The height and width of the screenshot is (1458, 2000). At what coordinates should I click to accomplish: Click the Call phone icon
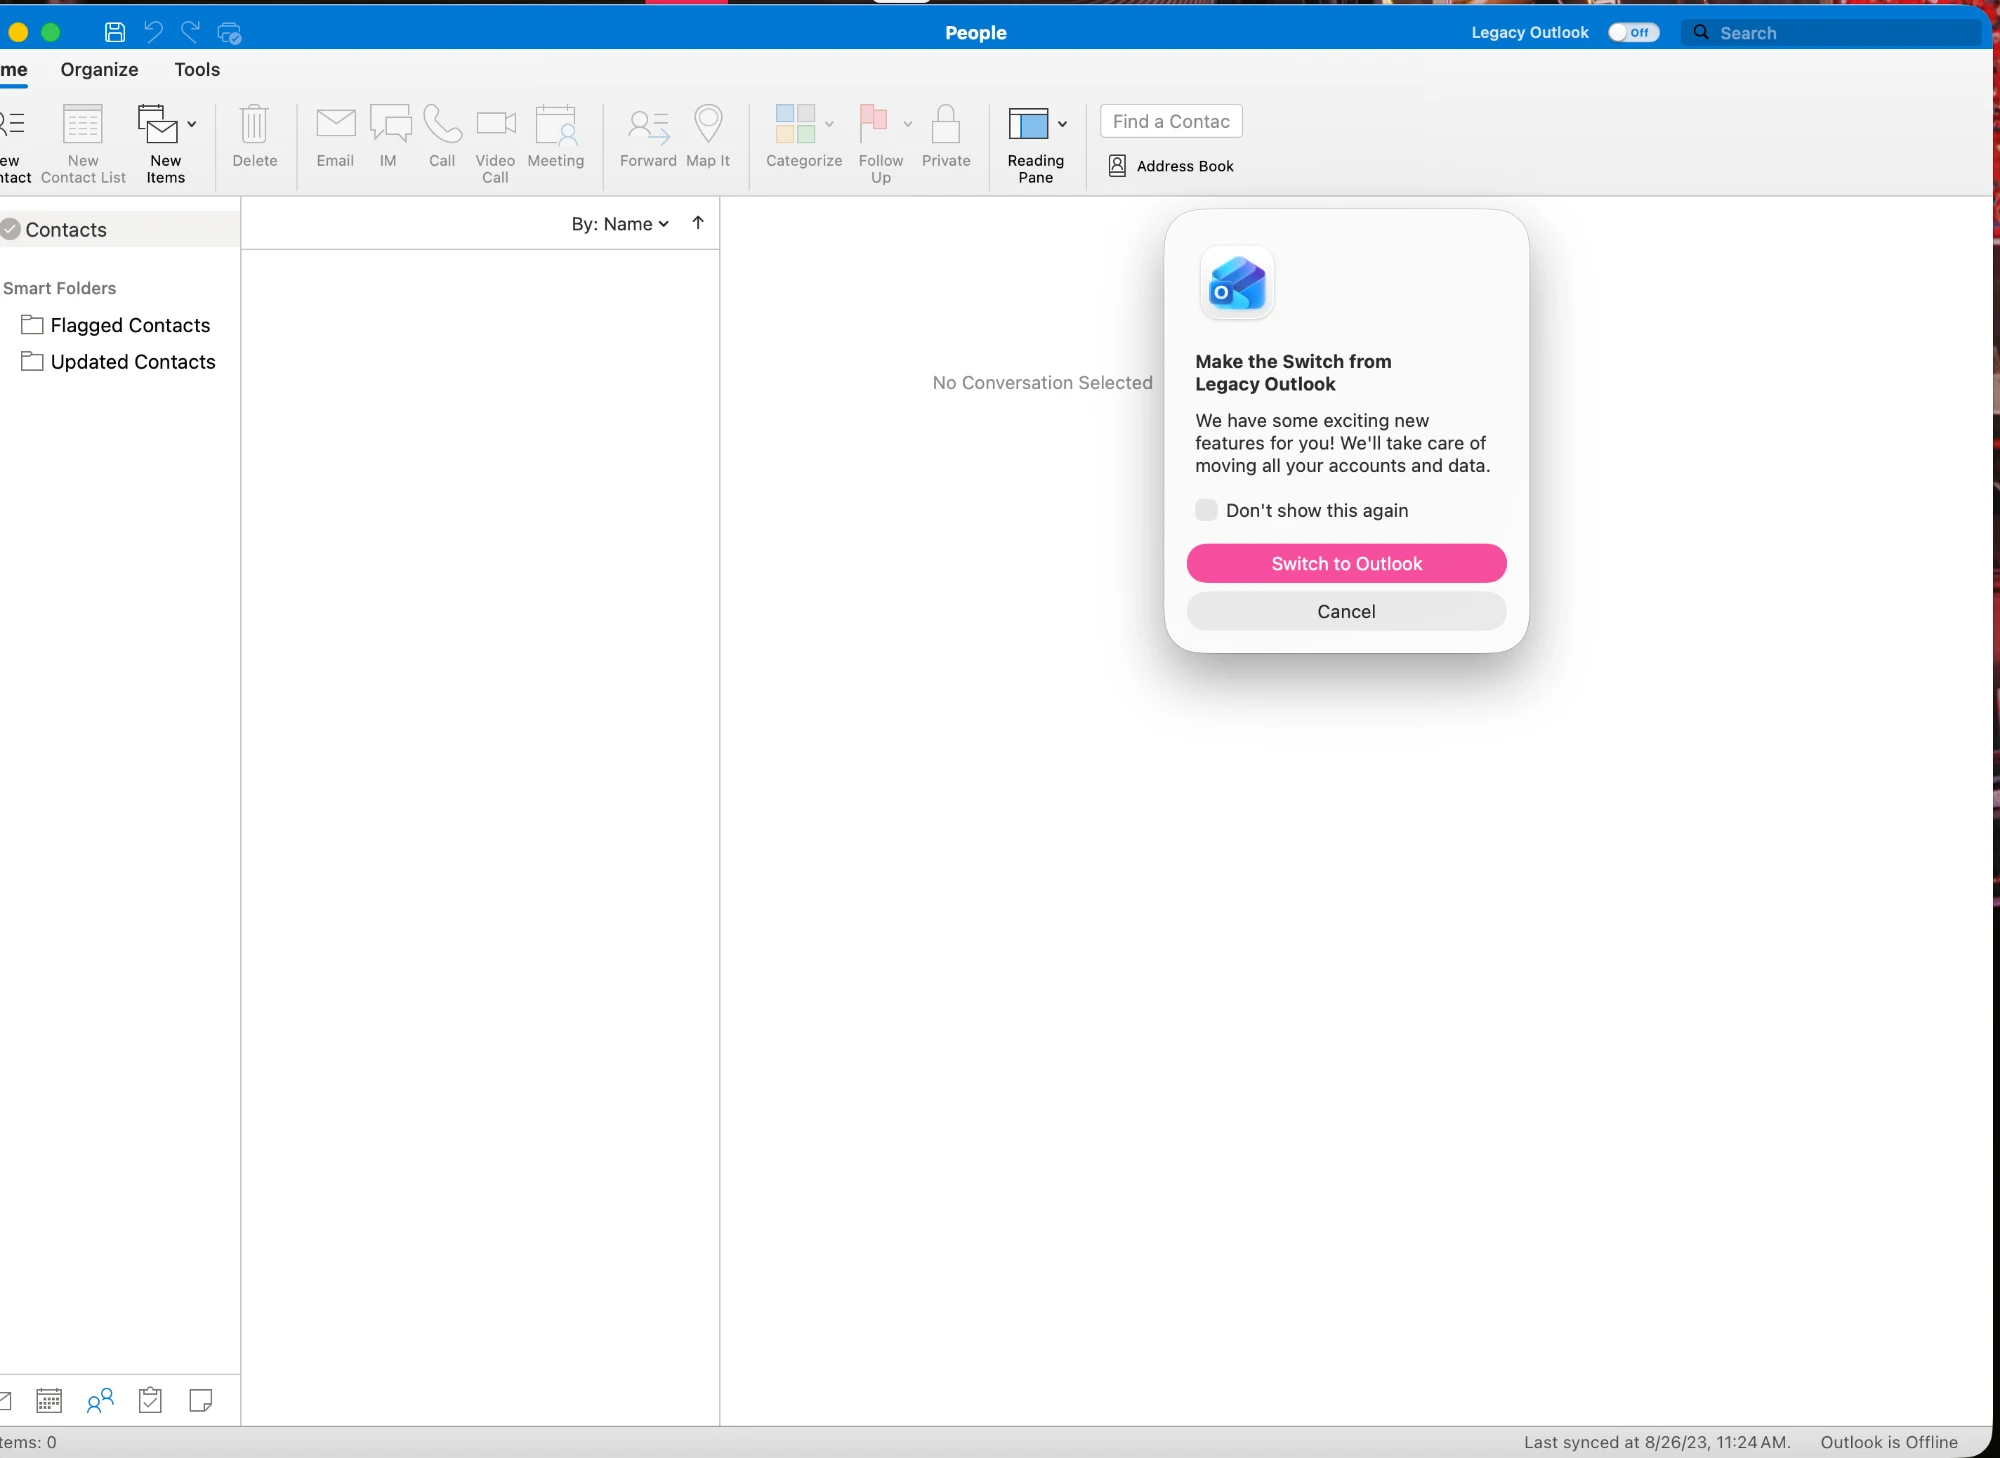[x=442, y=124]
